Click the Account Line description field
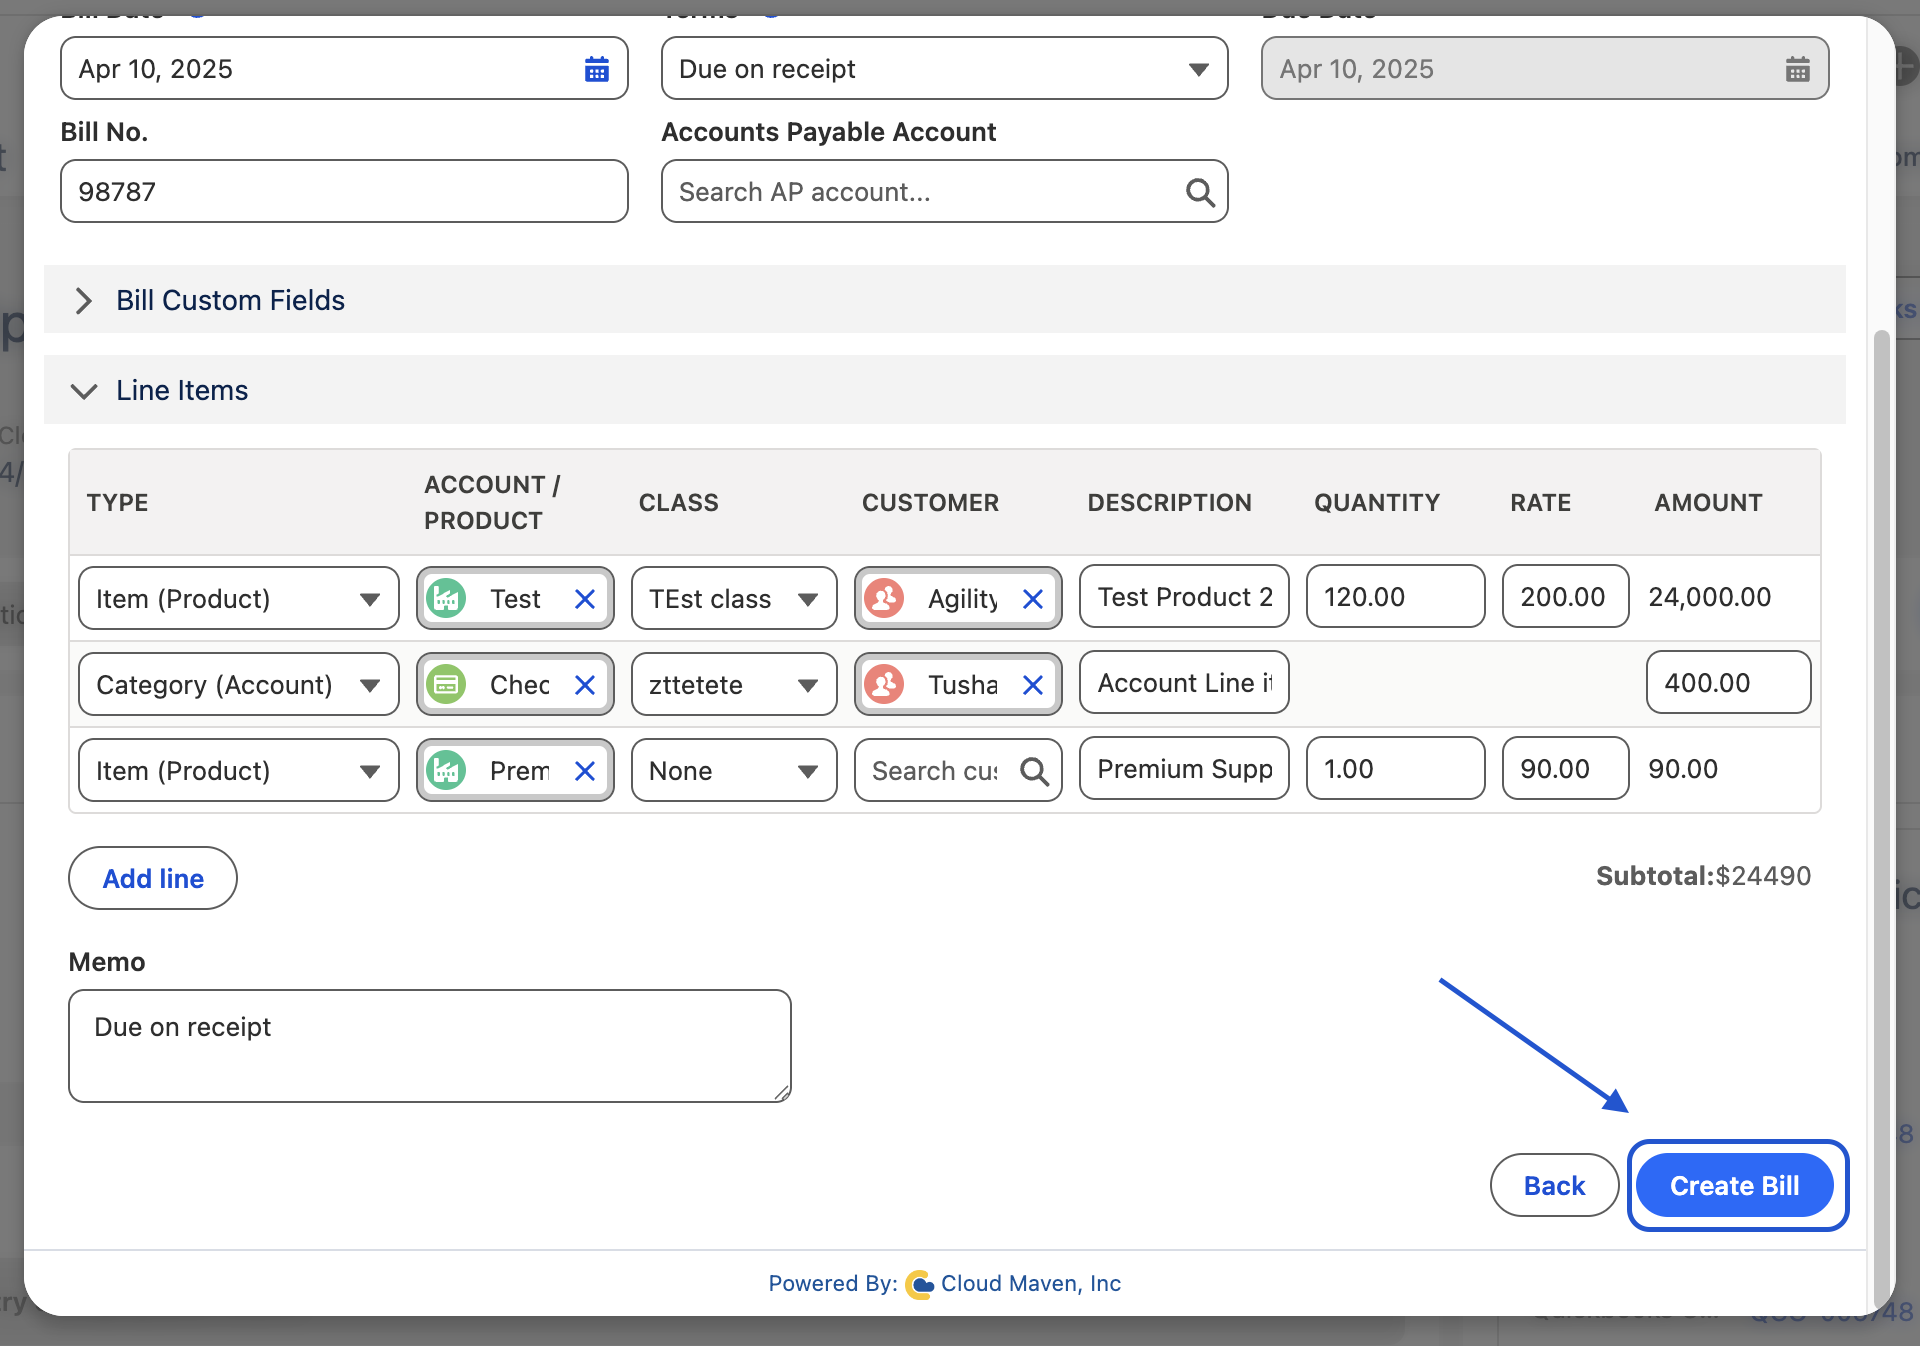 click(x=1184, y=683)
